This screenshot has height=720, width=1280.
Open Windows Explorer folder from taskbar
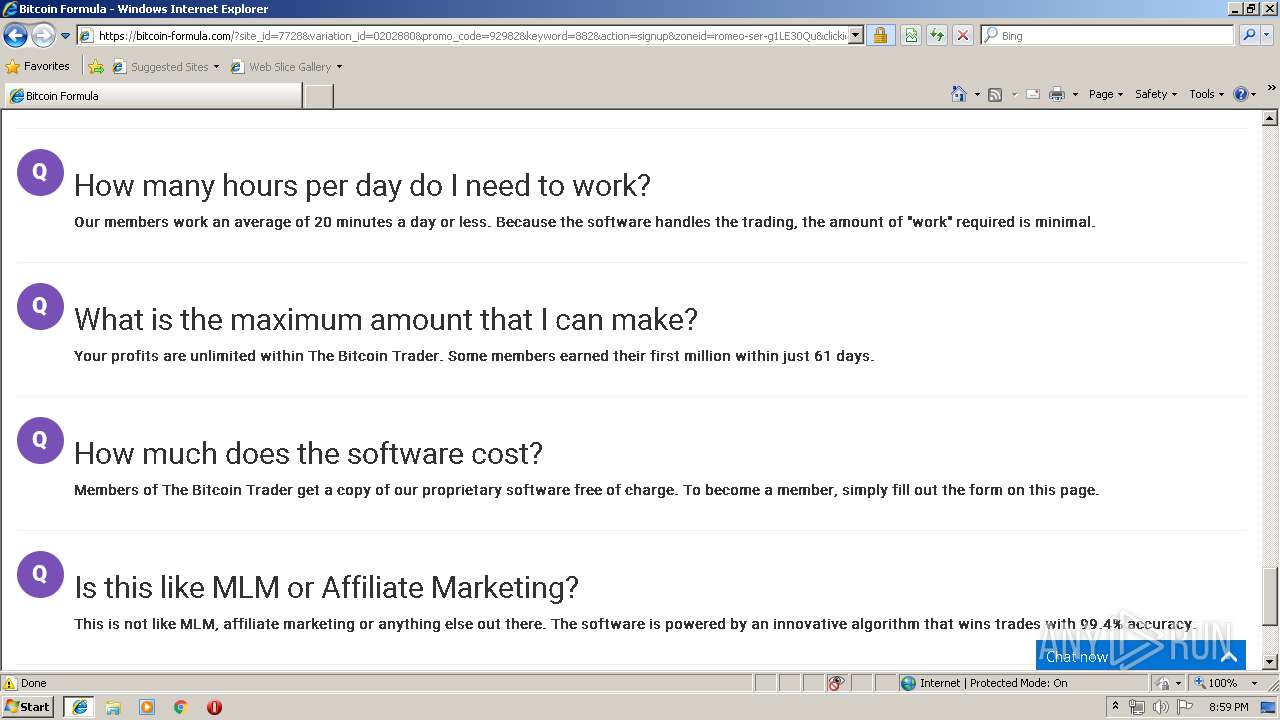113,707
